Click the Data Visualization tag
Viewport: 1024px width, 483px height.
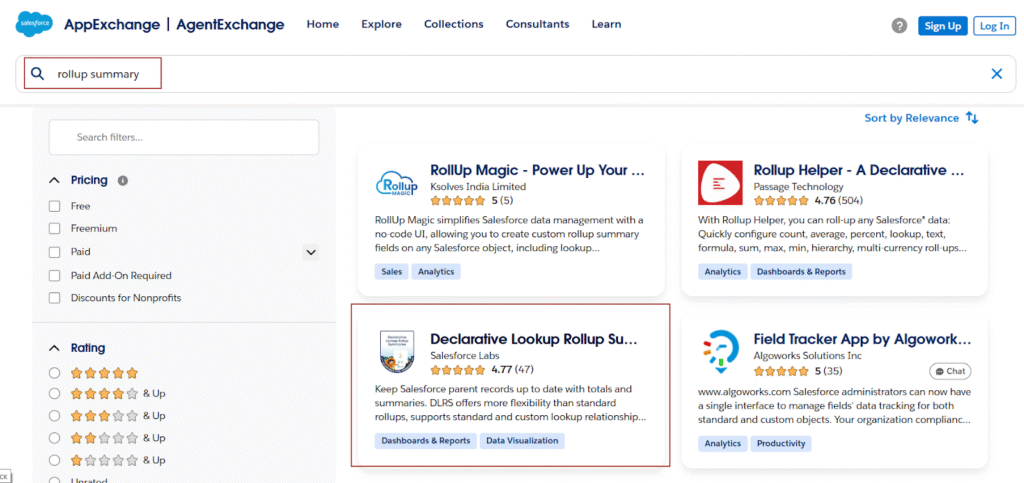coord(522,441)
